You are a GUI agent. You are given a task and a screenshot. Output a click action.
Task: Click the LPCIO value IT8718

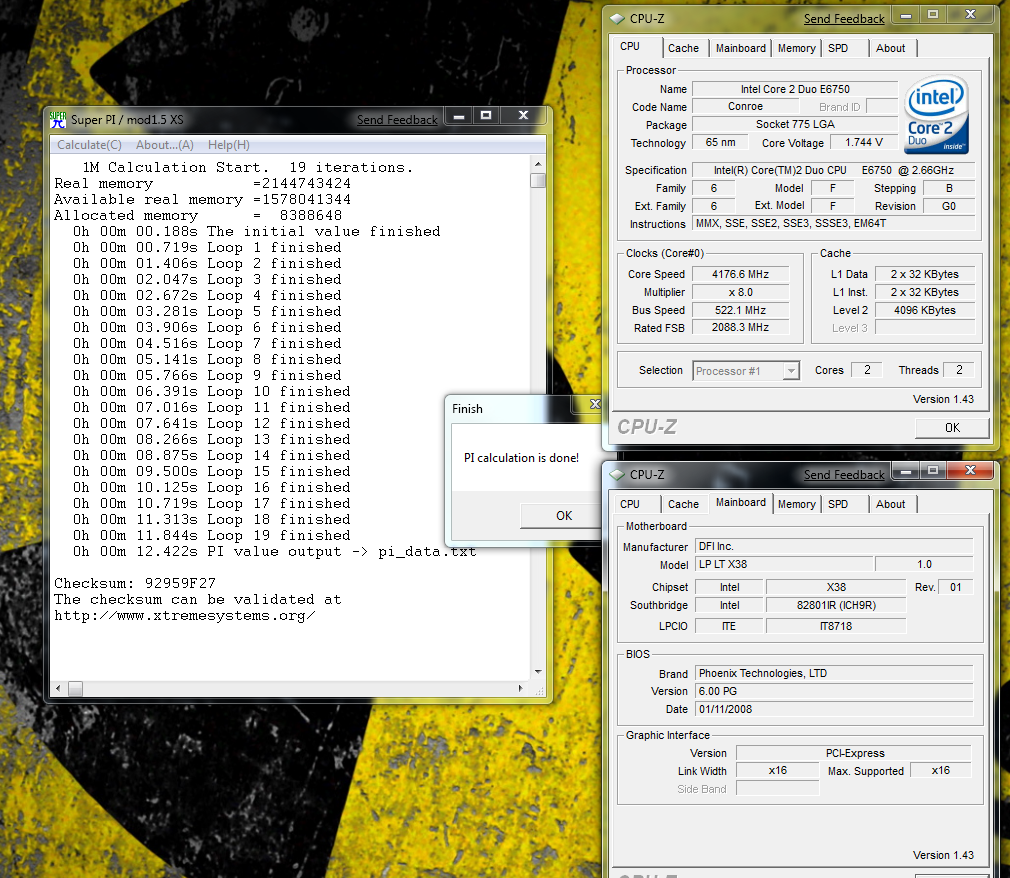click(836, 626)
